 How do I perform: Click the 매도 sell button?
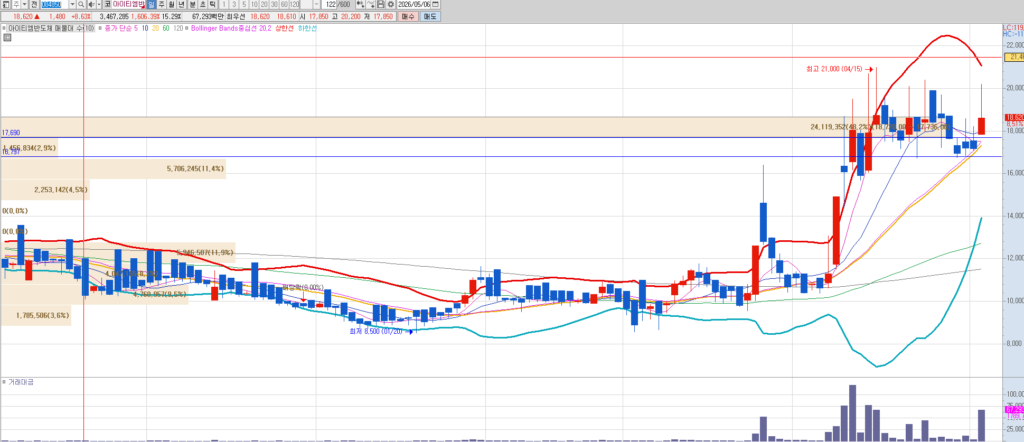428,16
